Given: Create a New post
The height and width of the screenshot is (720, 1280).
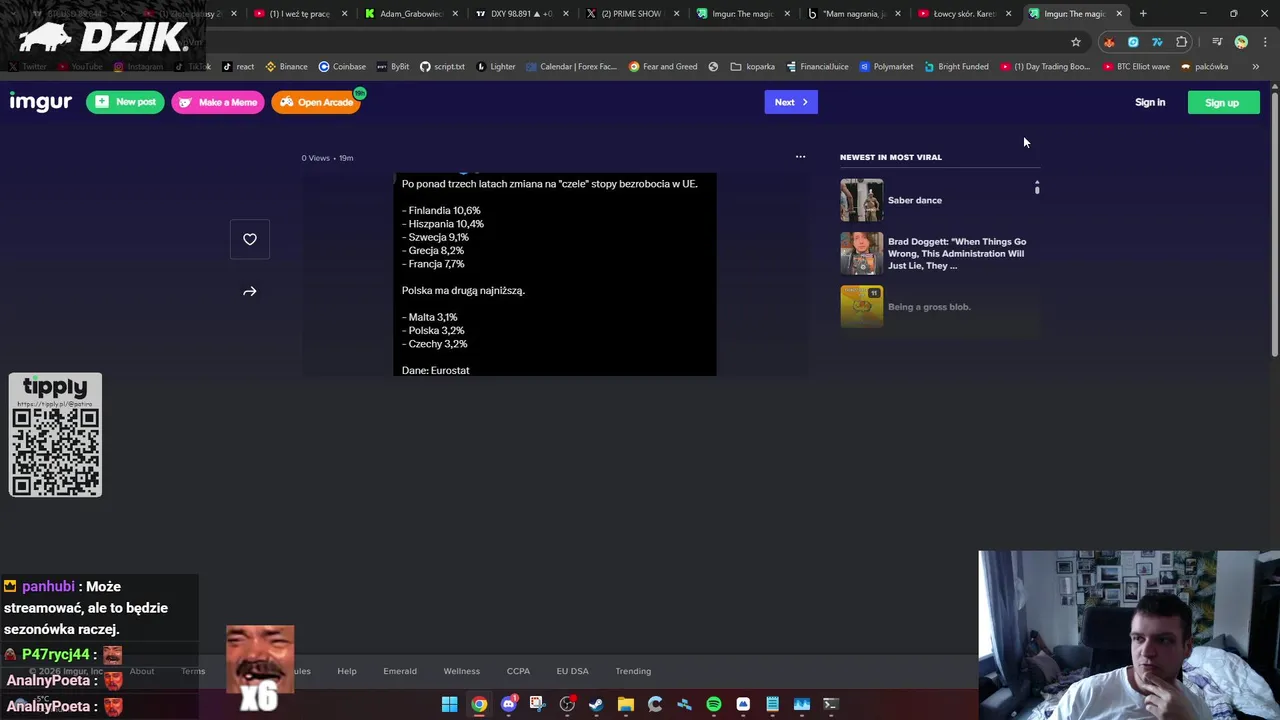Looking at the screenshot, I should pyautogui.click(x=125, y=102).
